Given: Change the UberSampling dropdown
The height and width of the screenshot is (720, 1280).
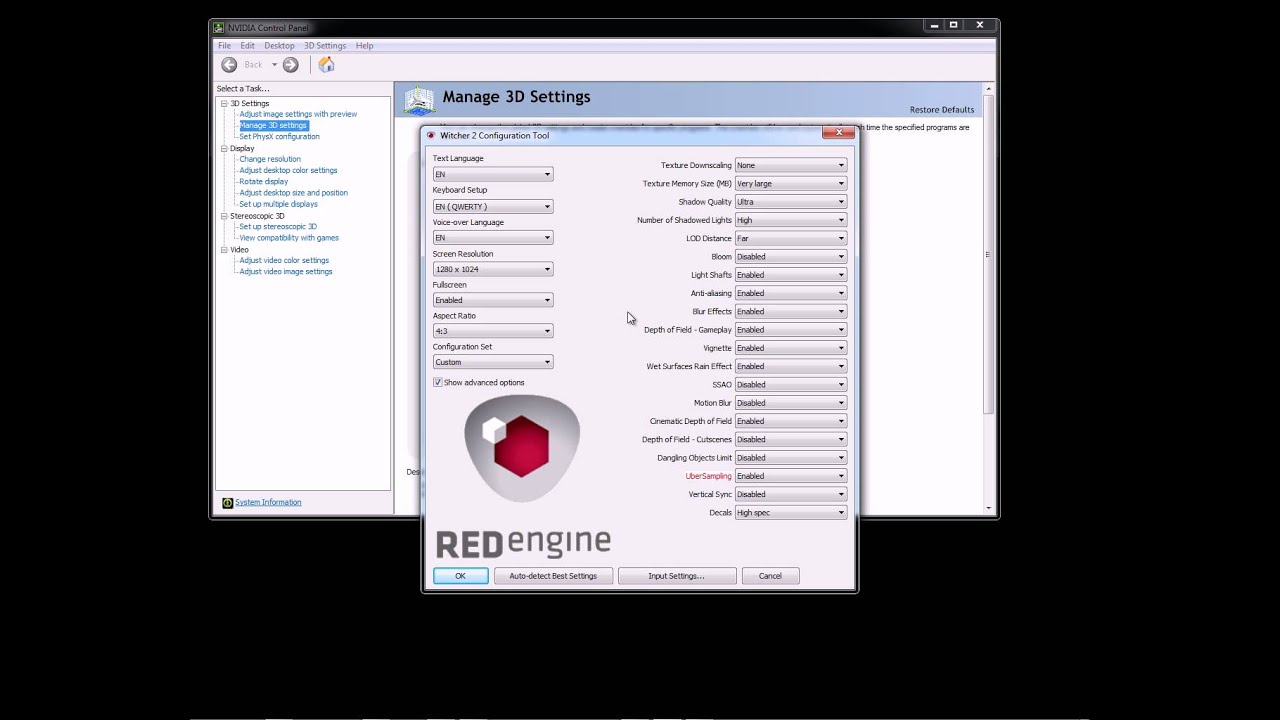Looking at the screenshot, I should pos(791,476).
